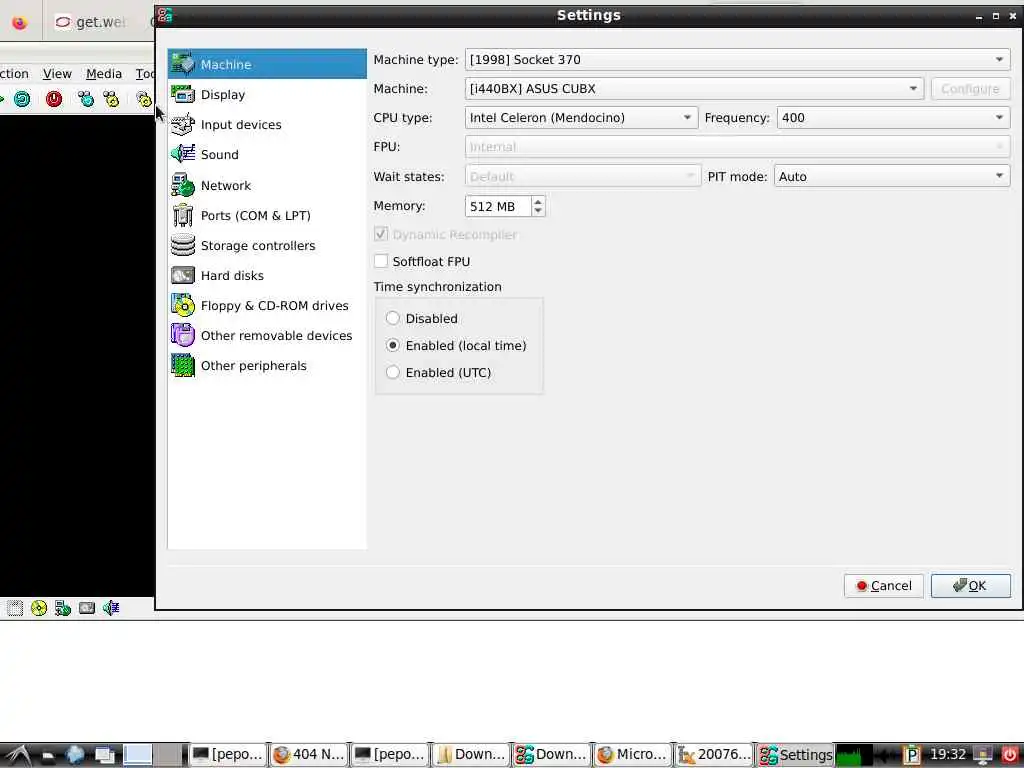Click the globe browser launcher in taskbar
The height and width of the screenshot is (768, 1024).
tap(75, 755)
